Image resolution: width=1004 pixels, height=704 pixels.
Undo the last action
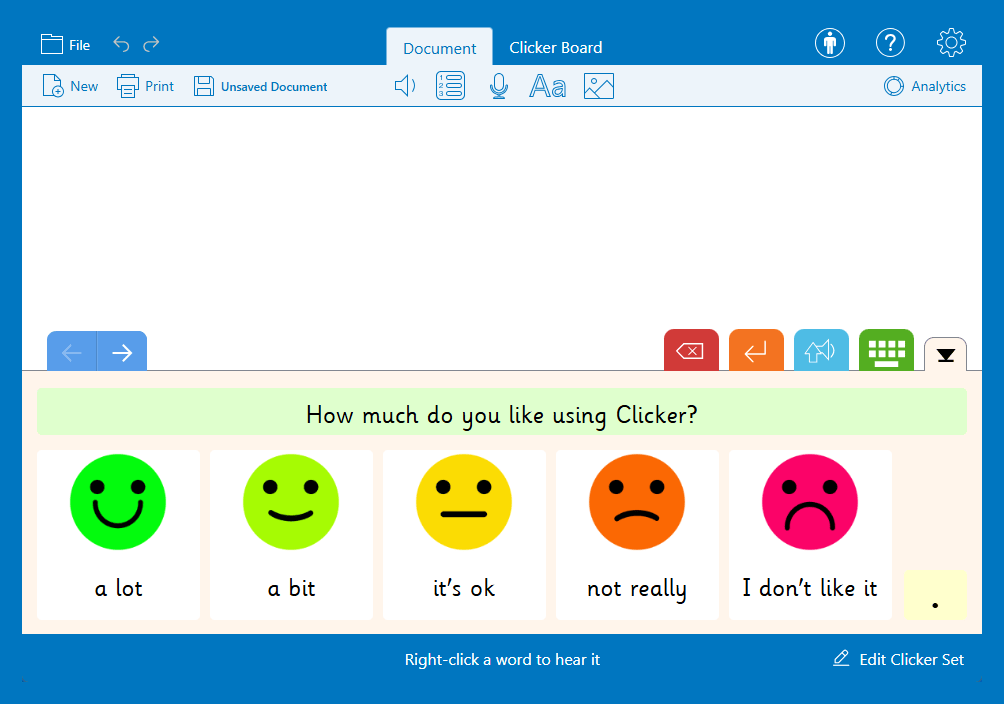tap(121, 44)
